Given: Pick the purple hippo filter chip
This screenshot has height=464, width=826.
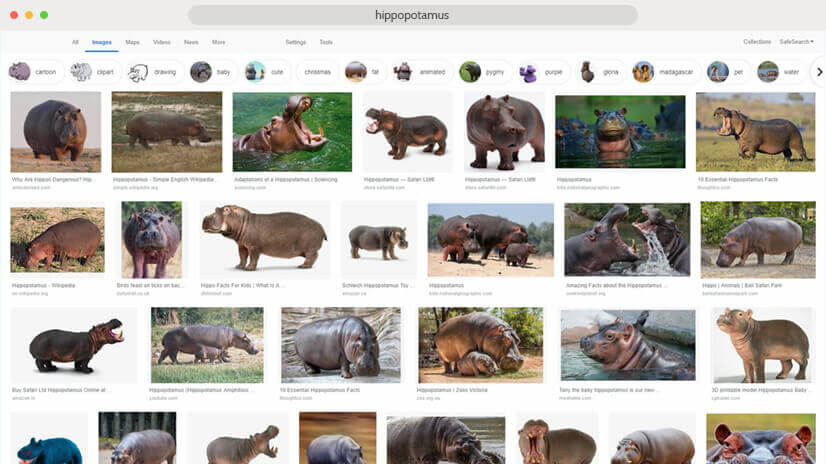Looking at the screenshot, I should [x=541, y=72].
